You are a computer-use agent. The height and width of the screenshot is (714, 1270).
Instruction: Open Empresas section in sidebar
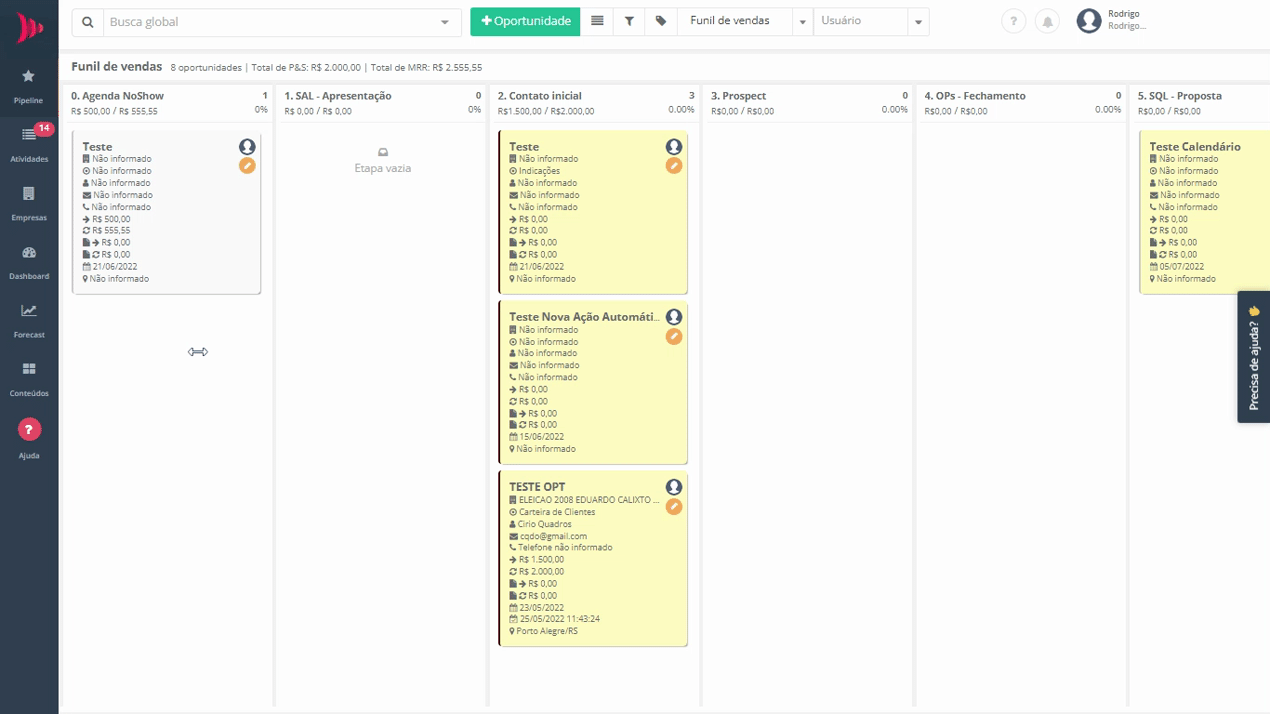pos(29,201)
